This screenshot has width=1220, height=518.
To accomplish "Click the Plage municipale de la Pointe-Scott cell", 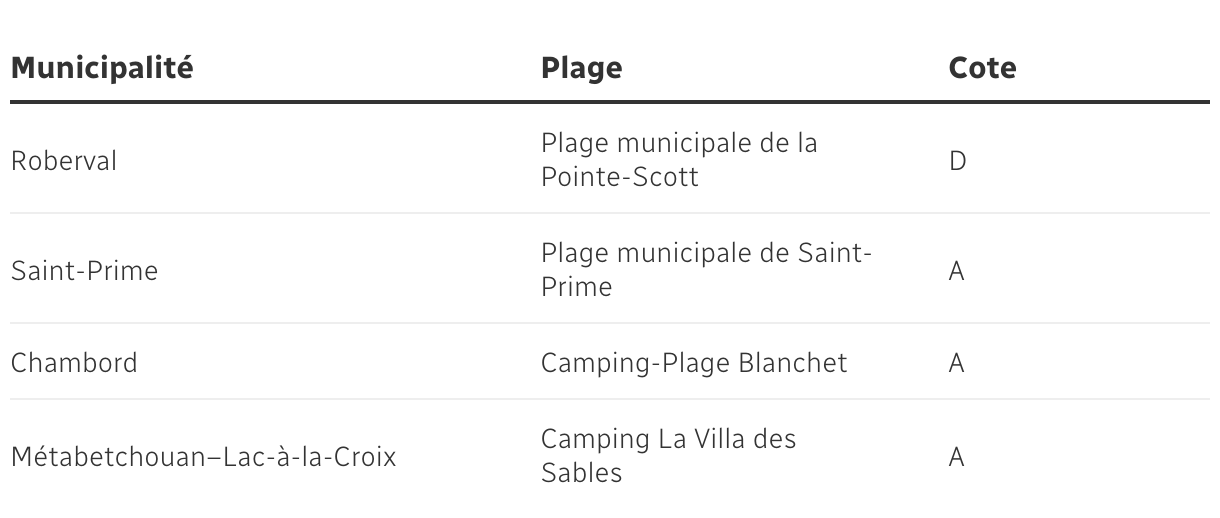I will click(x=679, y=160).
